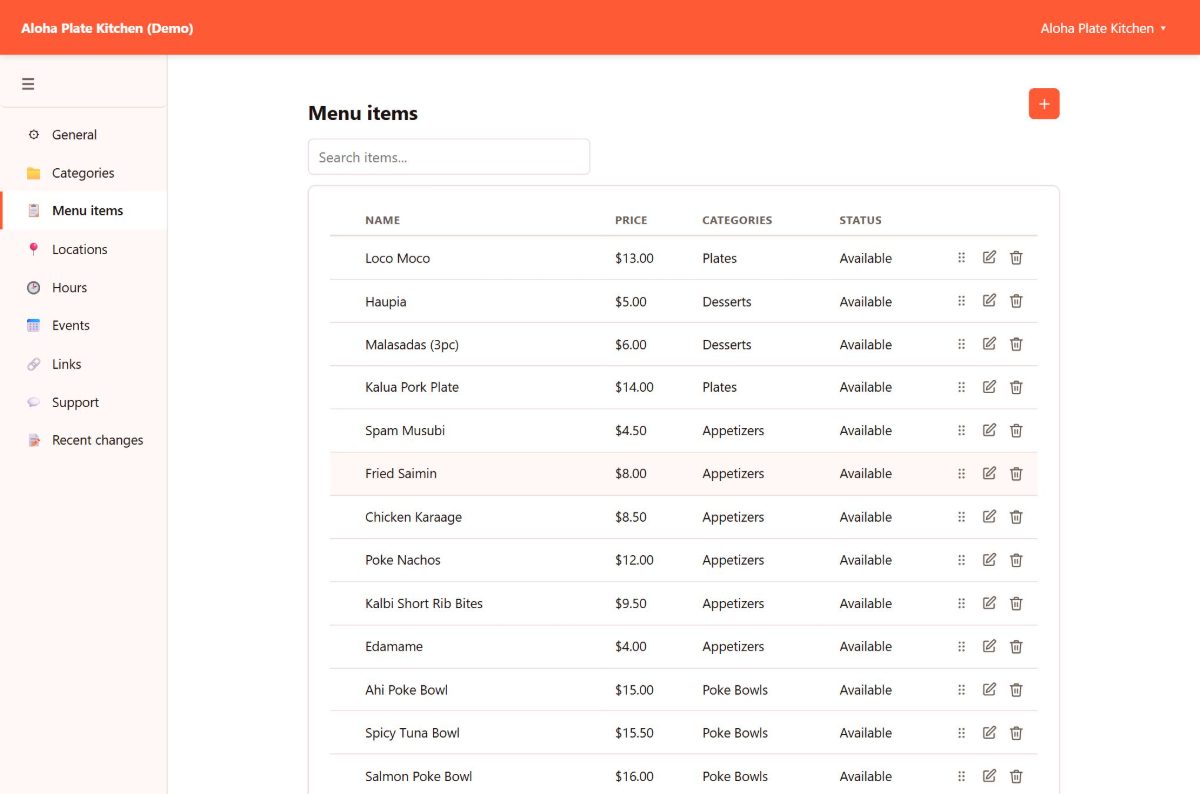
Task: Delete the Loco Moco item
Action: pos(1016,258)
